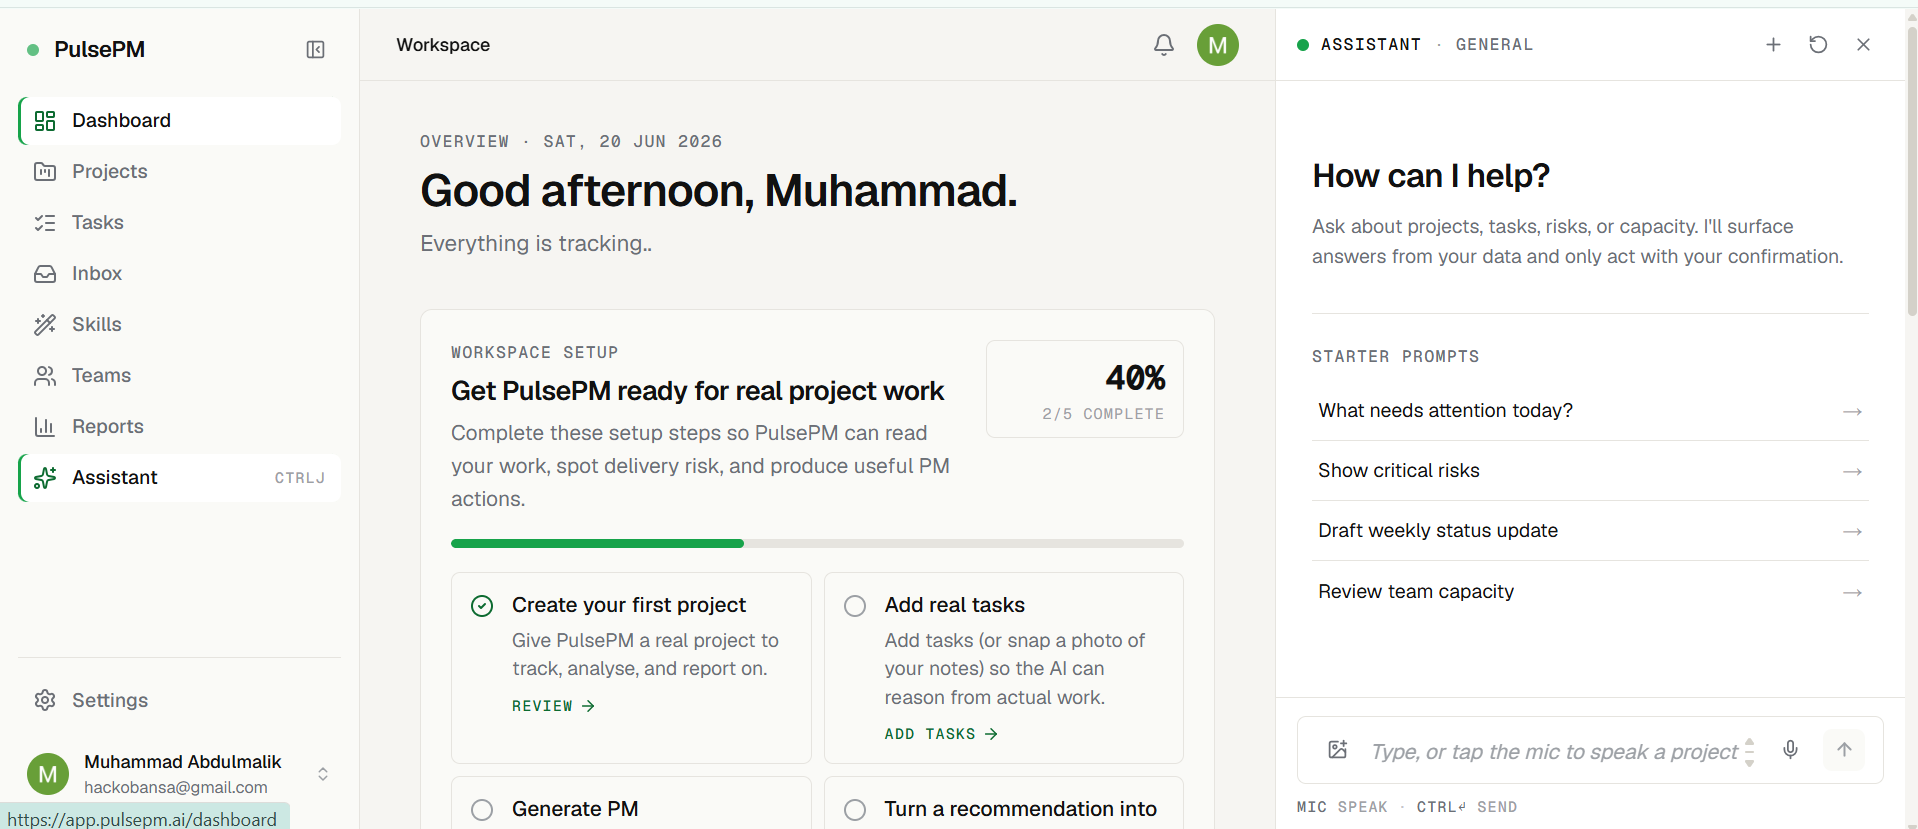
Task: Click arrow beside Show critical risks
Action: [1852, 471]
